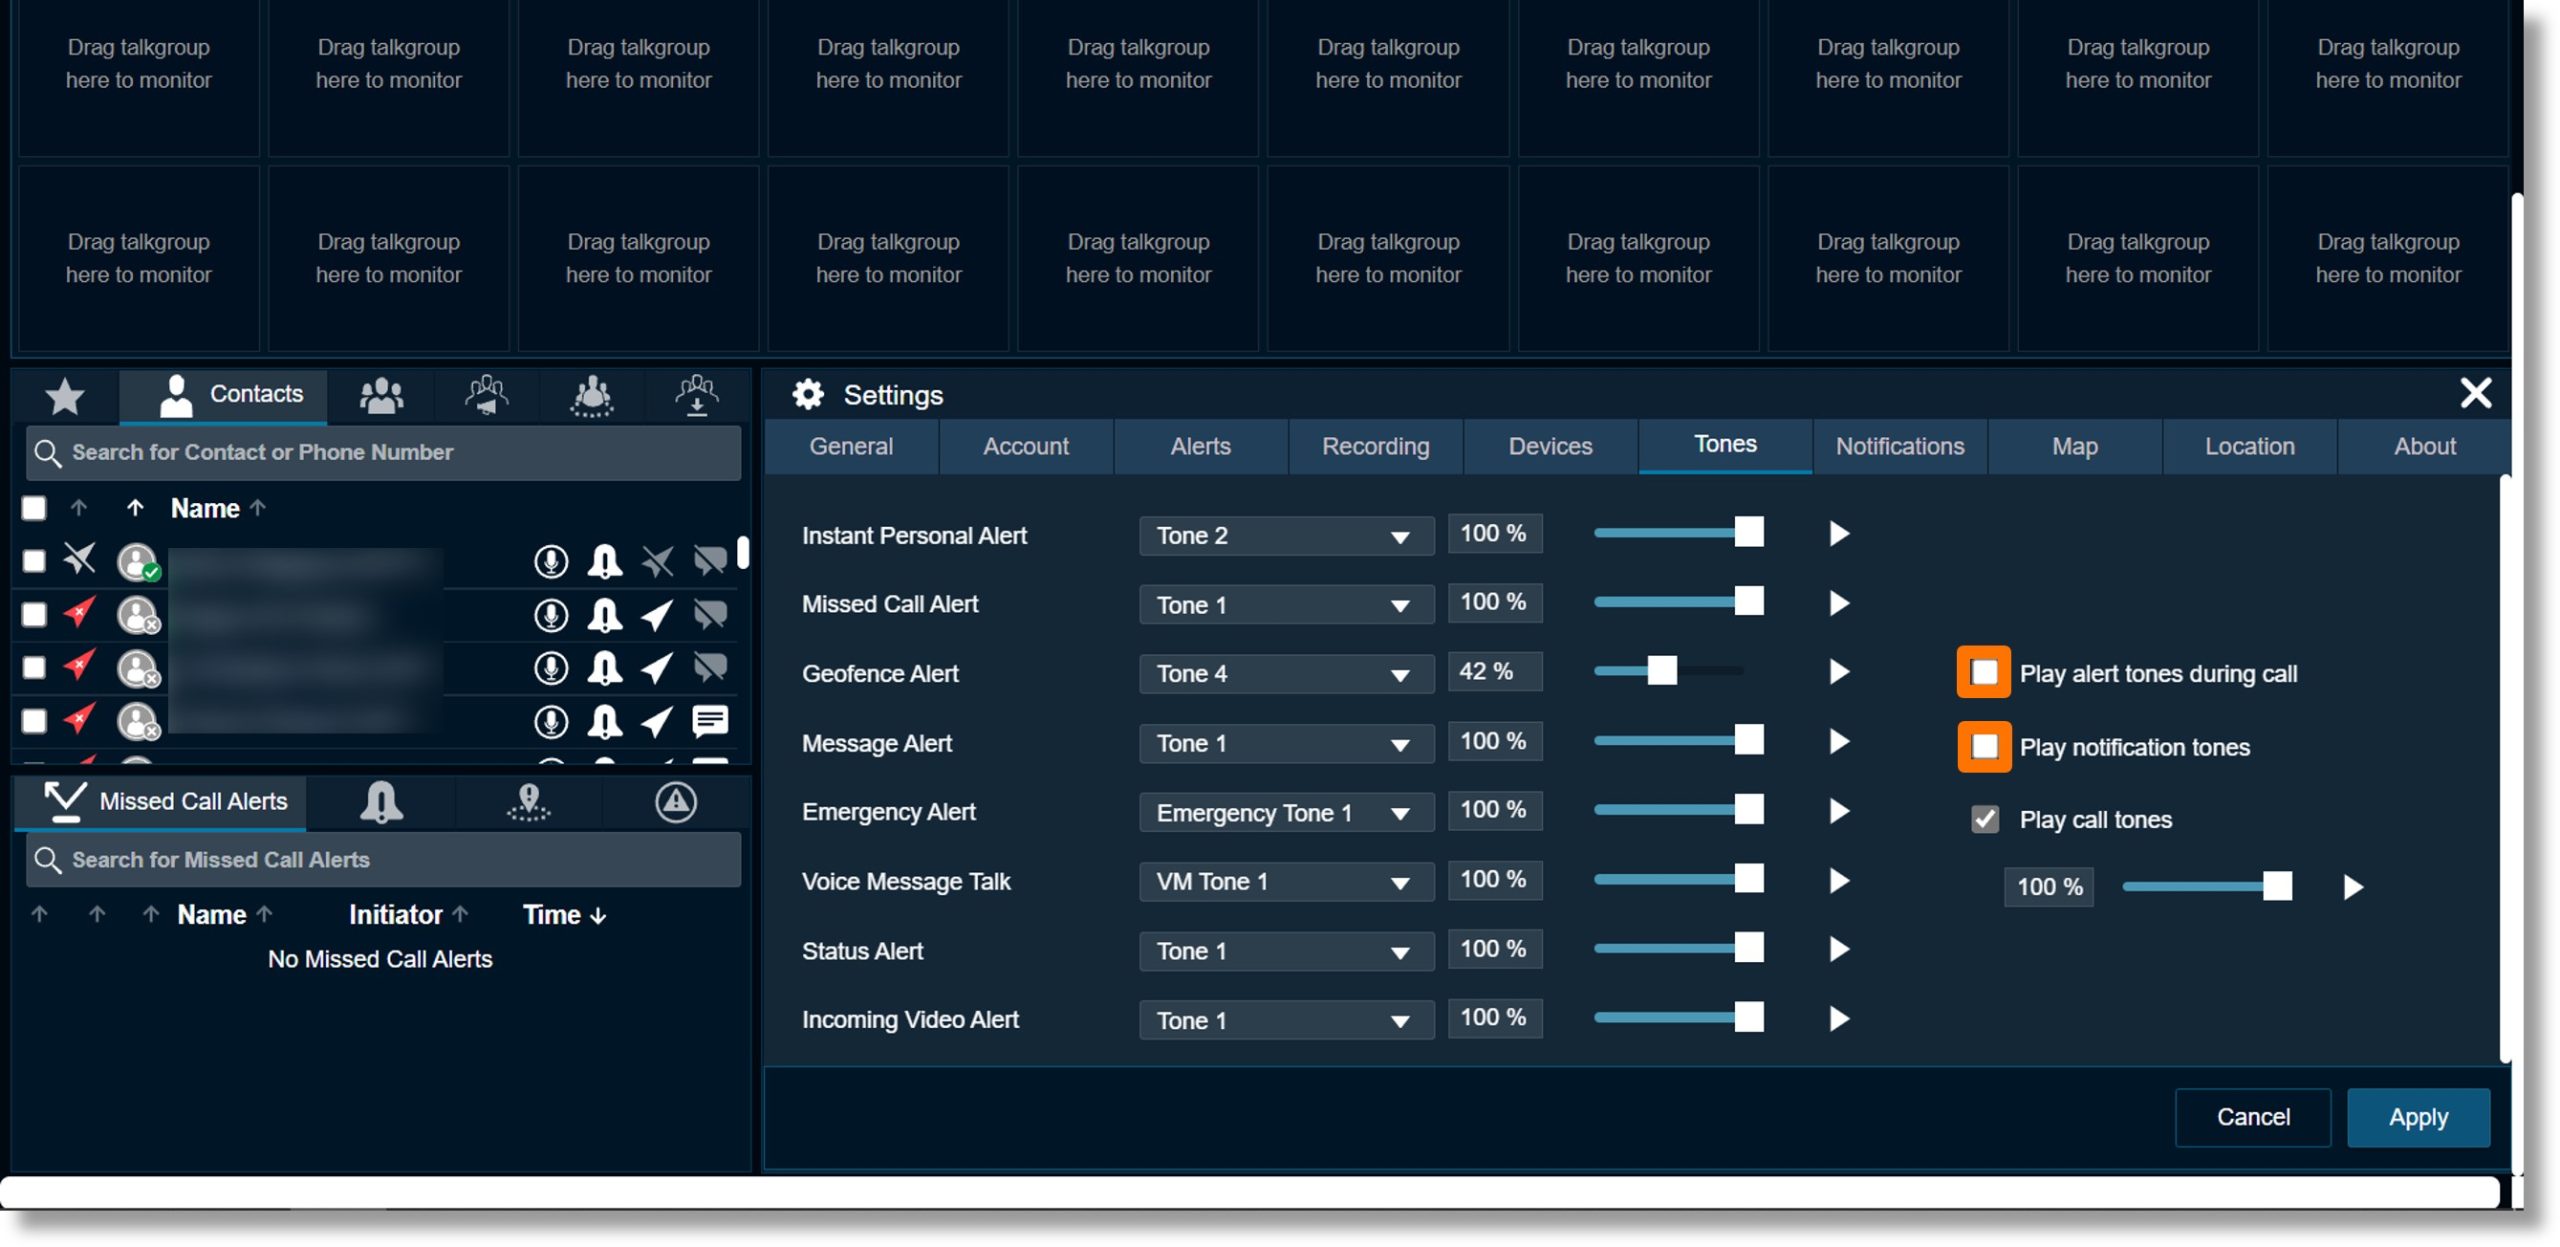Switch to the Alerts settings tab

[1198, 444]
